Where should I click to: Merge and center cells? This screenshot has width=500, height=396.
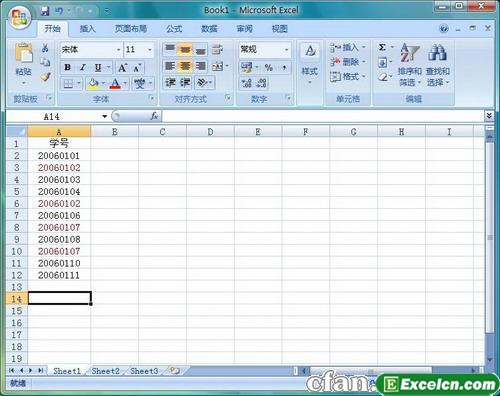pyautogui.click(x=218, y=66)
